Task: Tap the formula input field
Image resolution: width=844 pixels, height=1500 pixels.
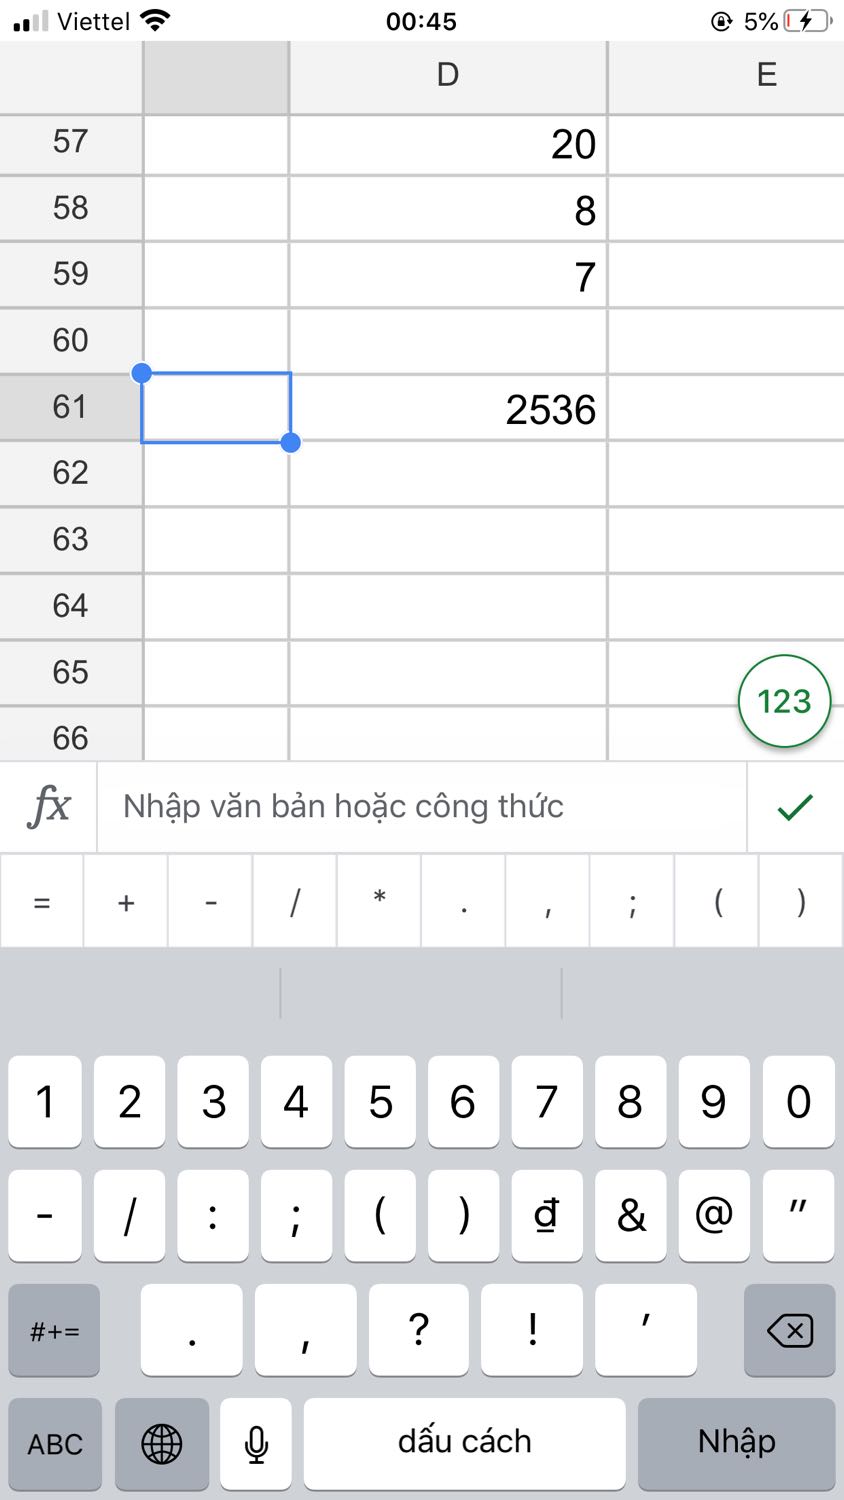Action: [420, 807]
